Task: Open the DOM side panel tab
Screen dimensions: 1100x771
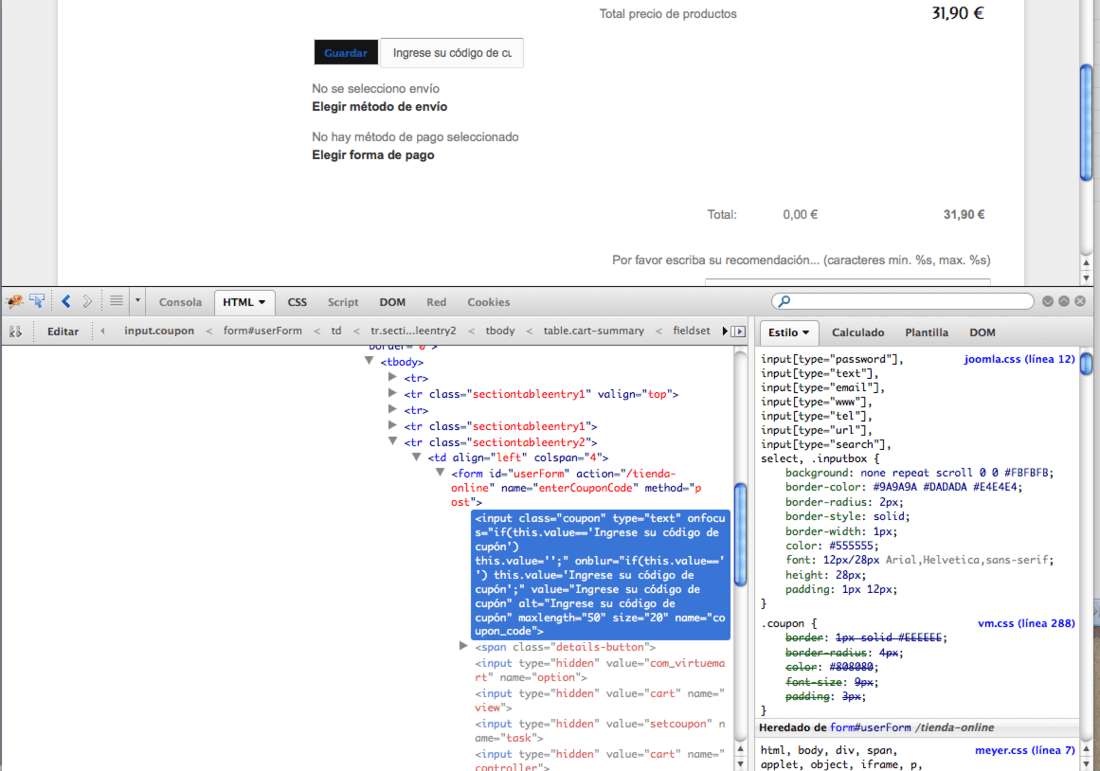Action: [x=982, y=333]
